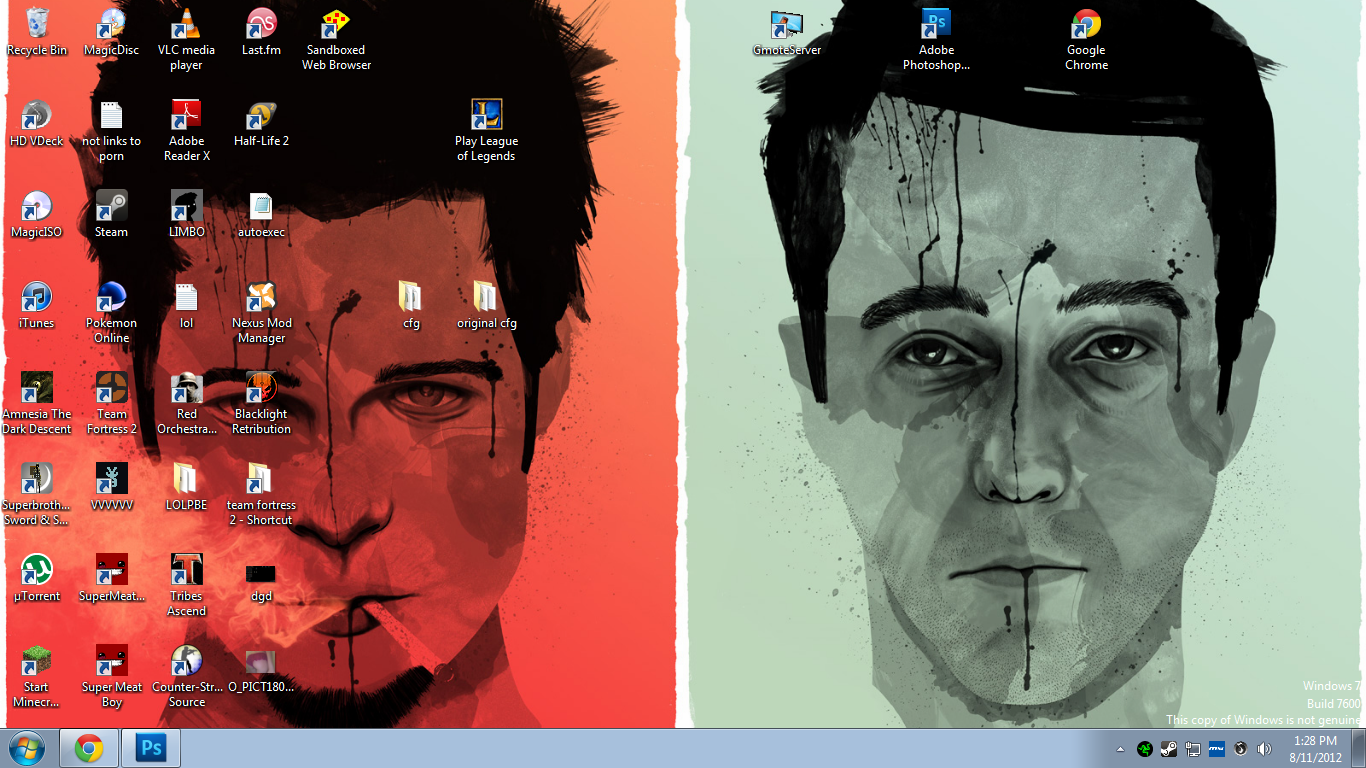
Task: Select the Tribes Ascend shortcut
Action: [x=186, y=571]
